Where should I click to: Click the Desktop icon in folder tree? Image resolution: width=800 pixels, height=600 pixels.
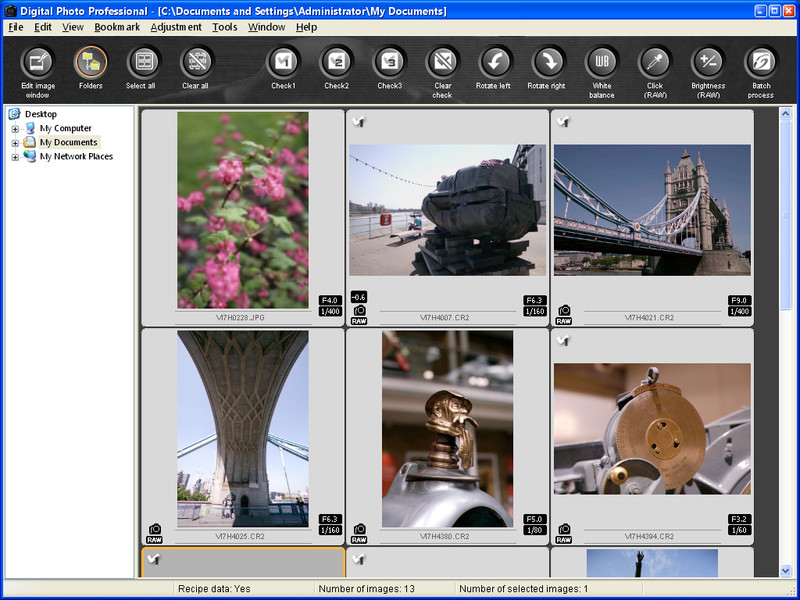pos(14,114)
